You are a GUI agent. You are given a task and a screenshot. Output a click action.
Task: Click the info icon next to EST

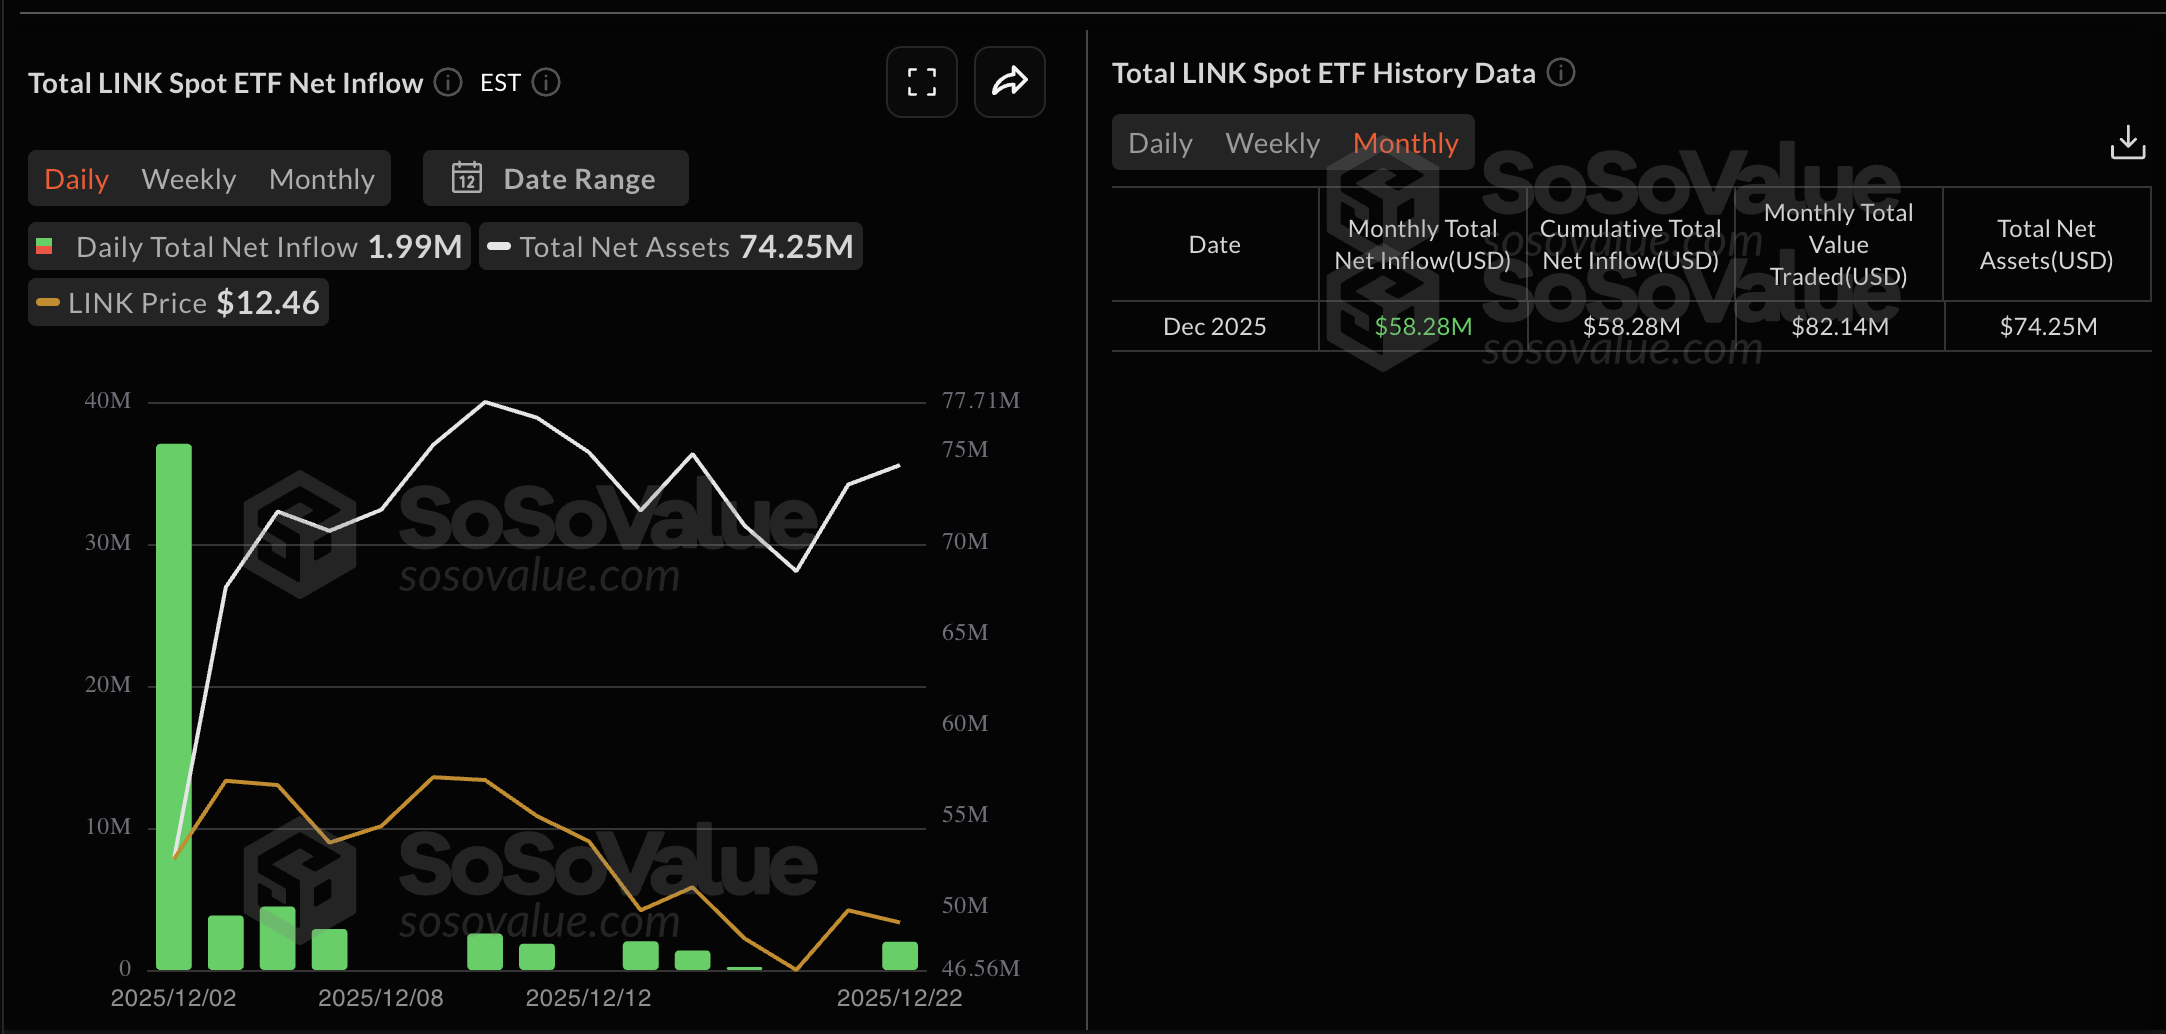(546, 83)
